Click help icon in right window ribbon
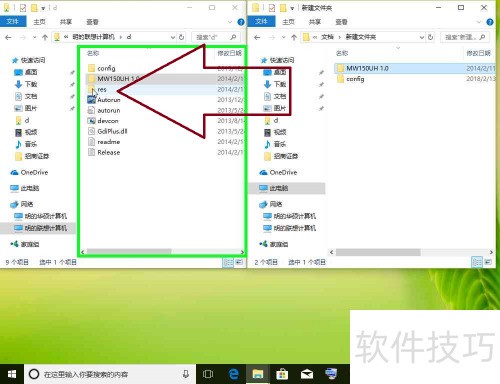Viewport: 500px width, 384px height. click(x=490, y=22)
